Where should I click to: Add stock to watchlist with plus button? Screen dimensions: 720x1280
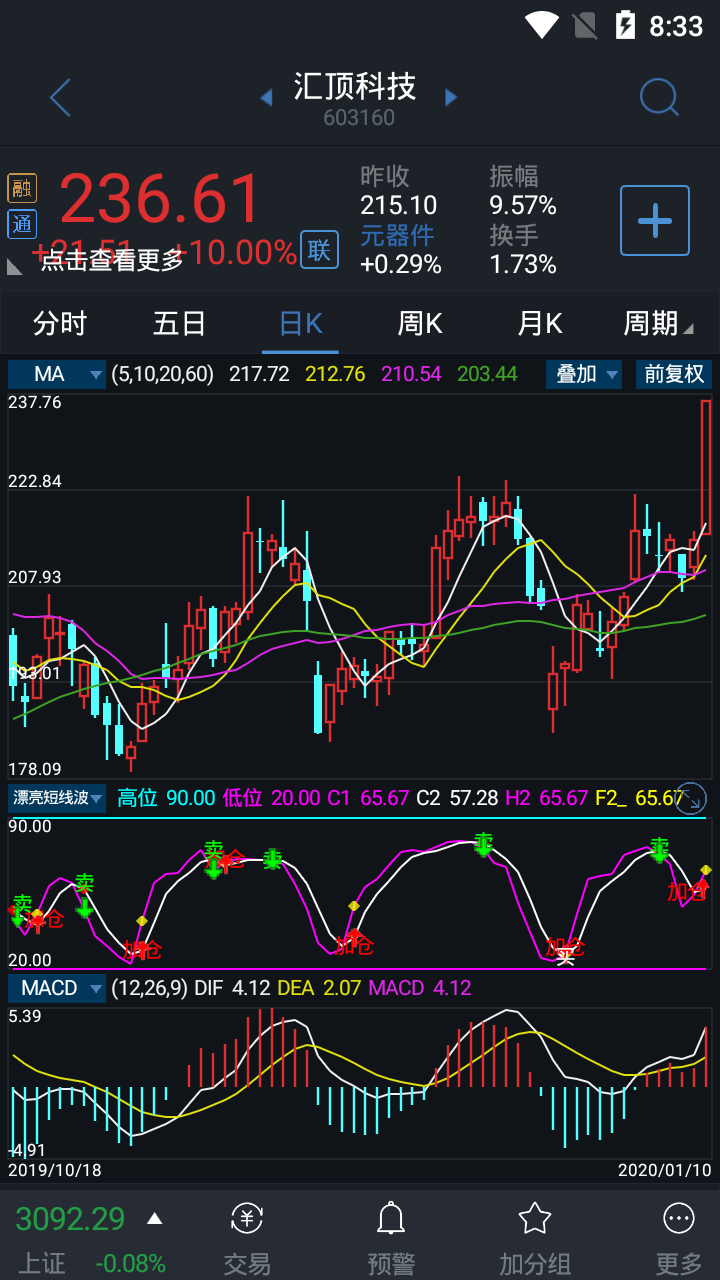[x=655, y=220]
